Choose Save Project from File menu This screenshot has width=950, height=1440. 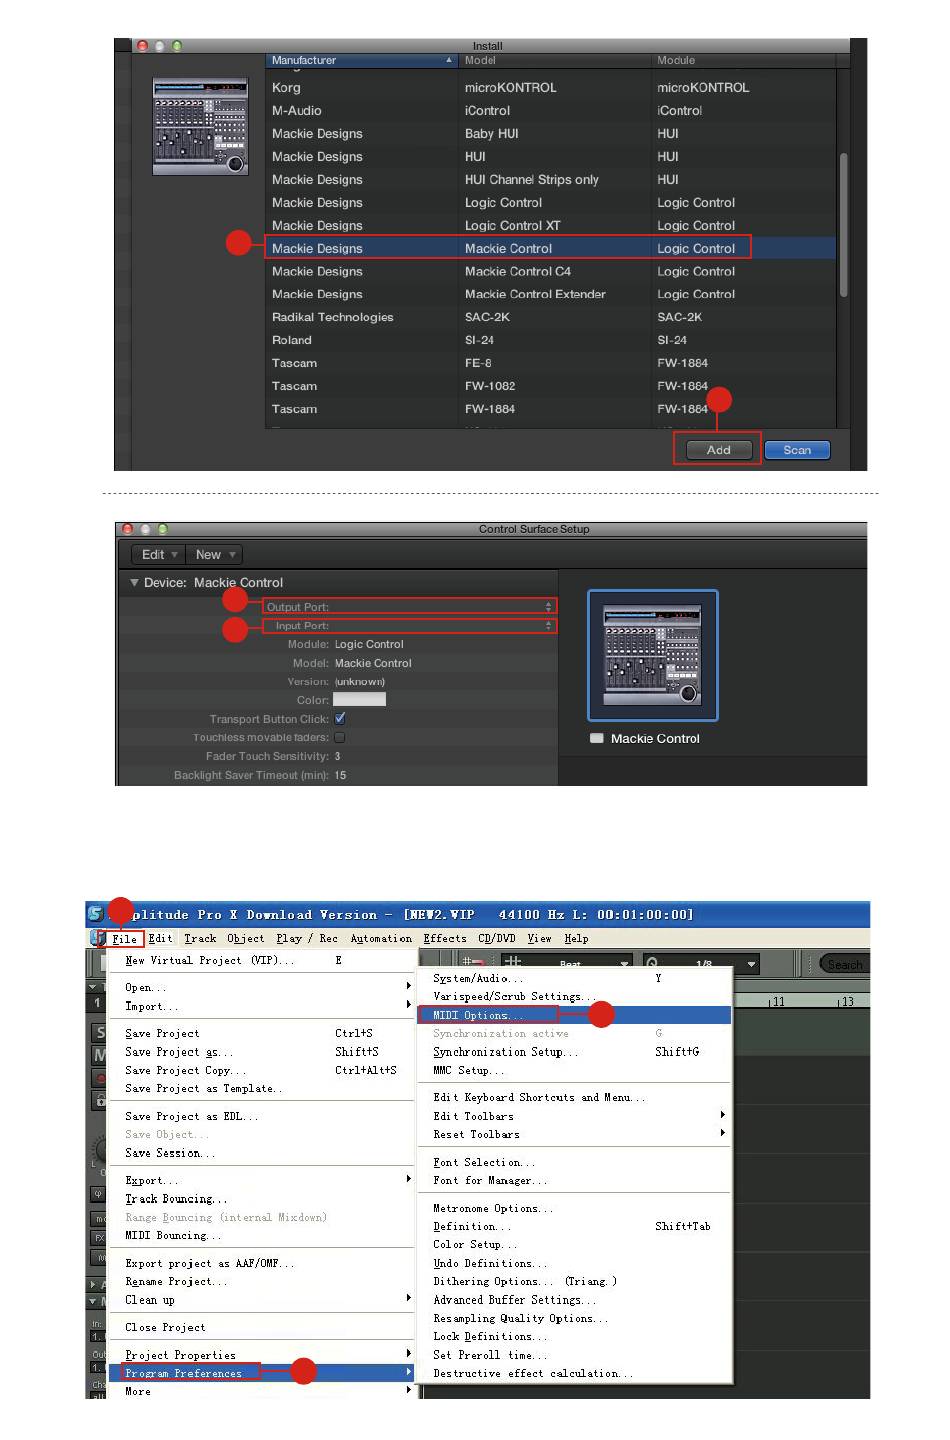(x=262, y=1033)
